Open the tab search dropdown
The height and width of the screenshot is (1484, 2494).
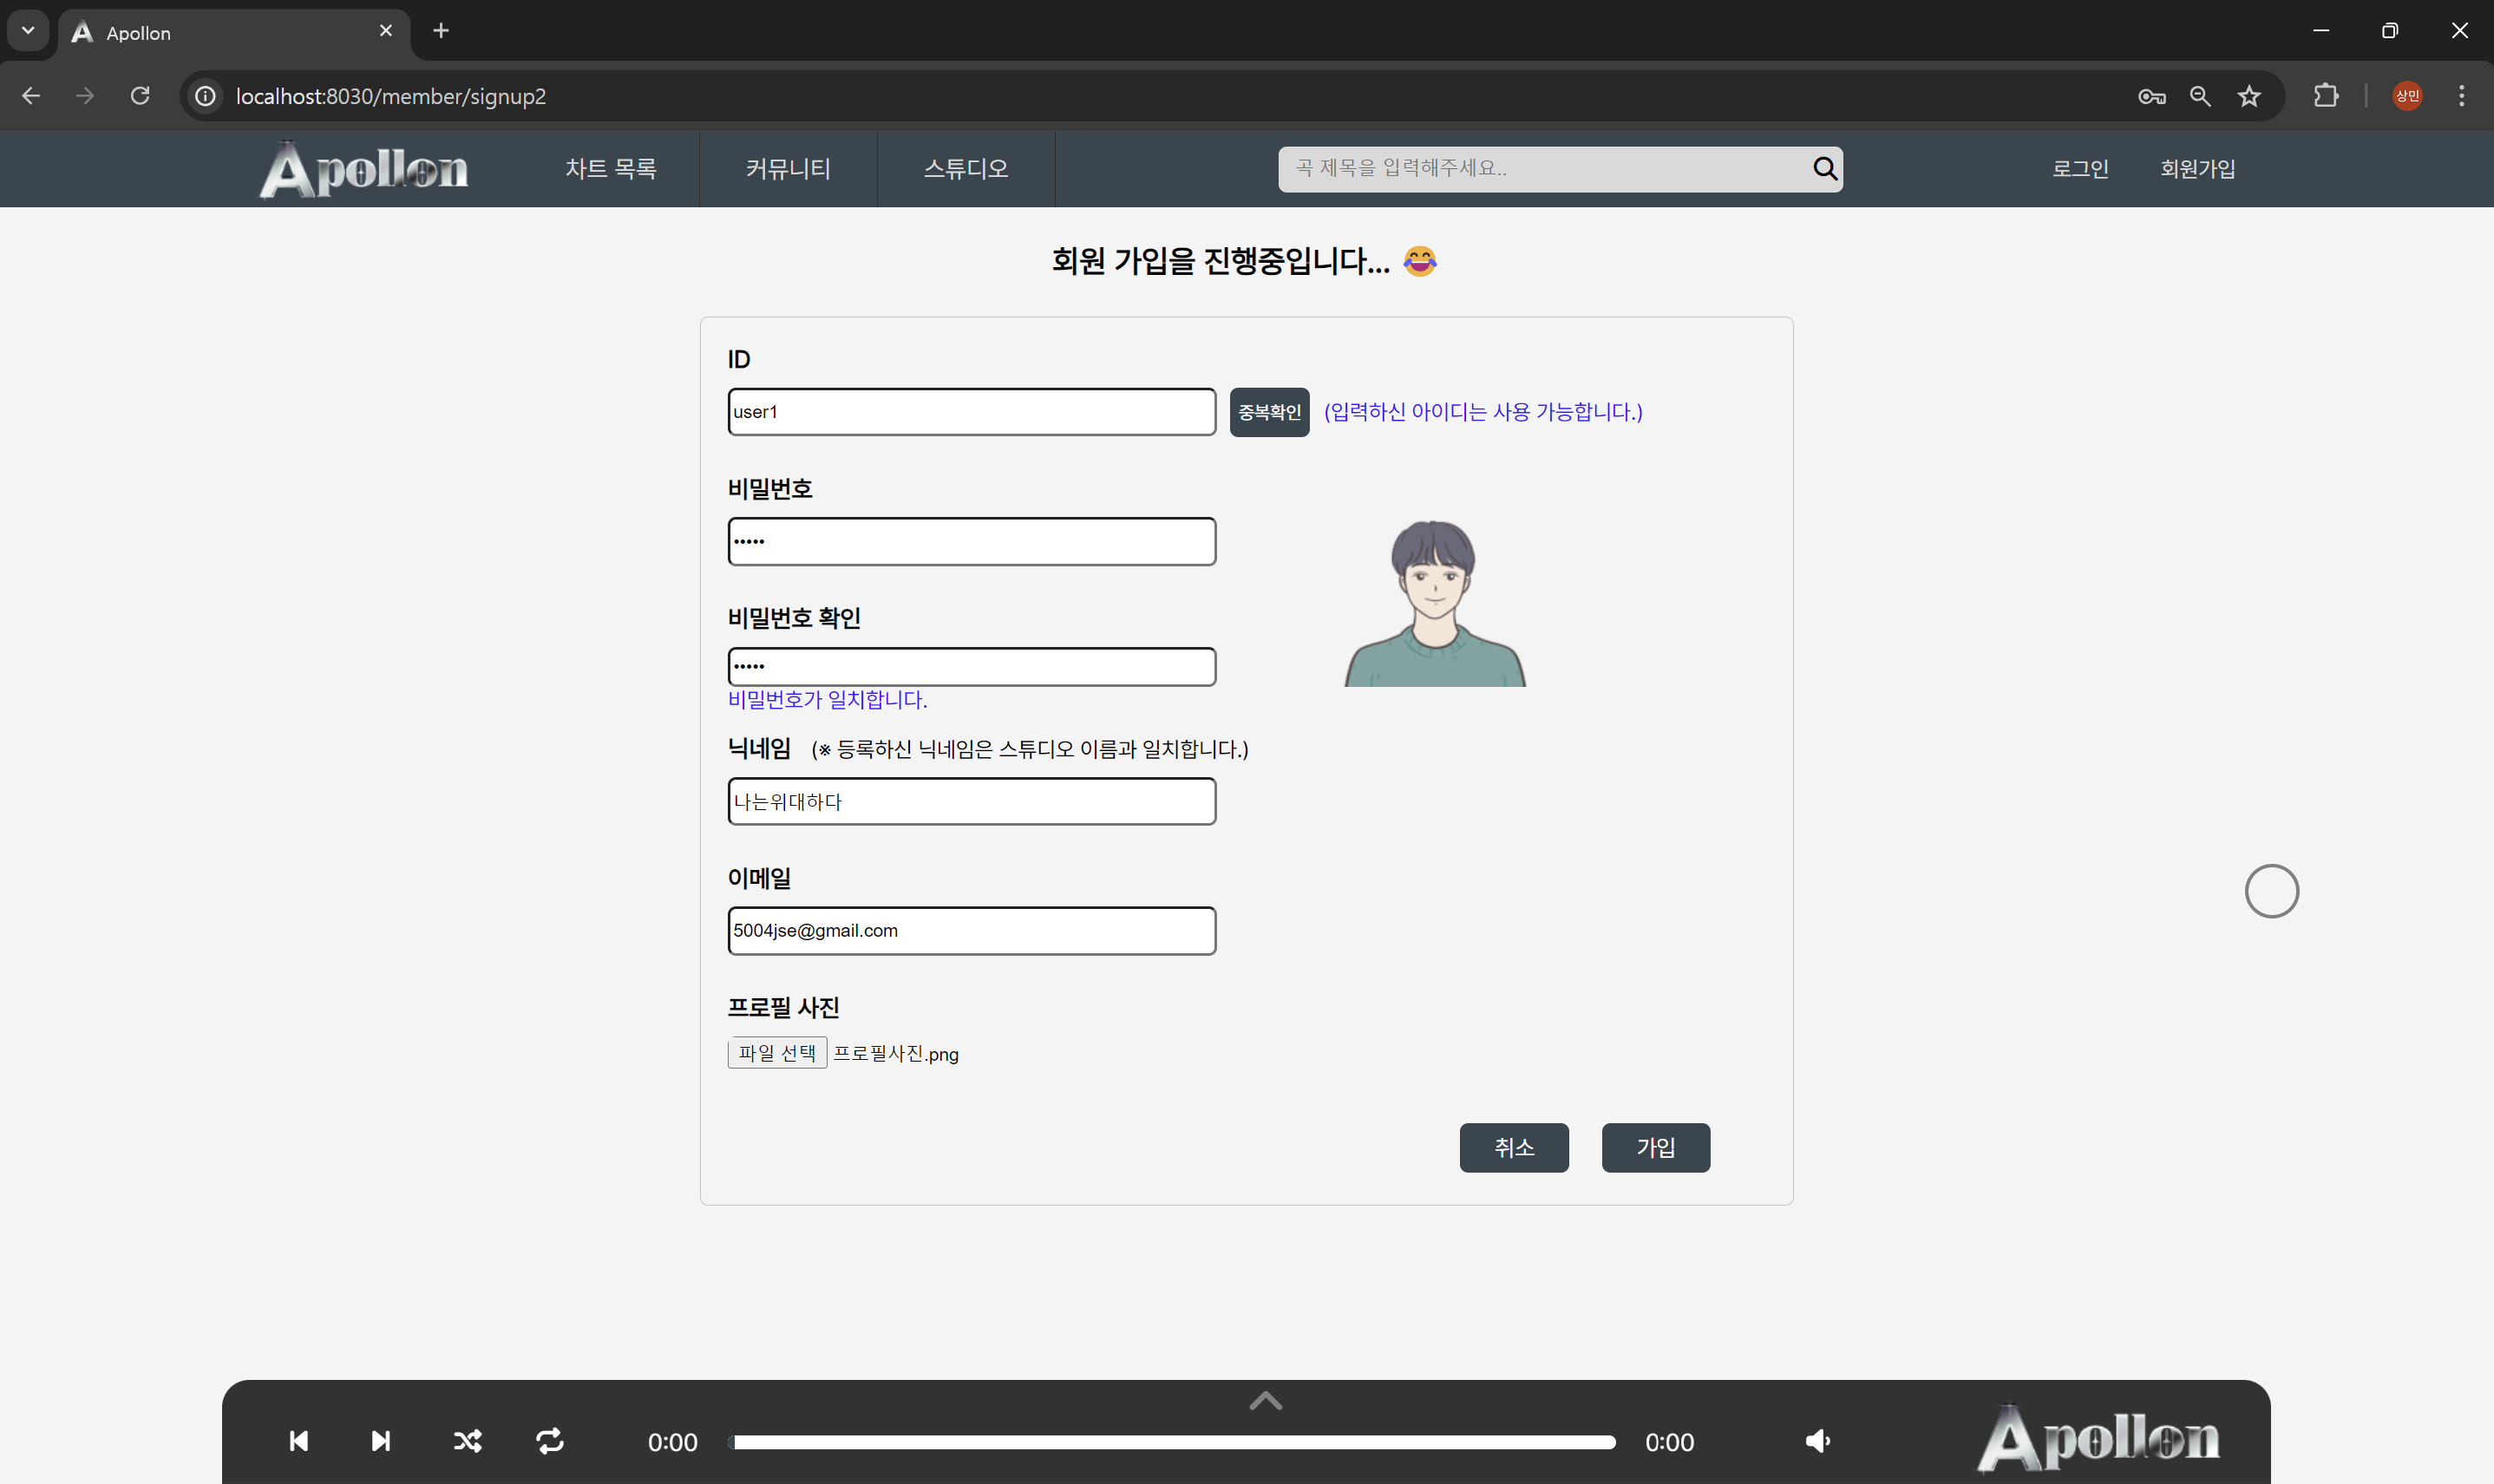pos(28,31)
